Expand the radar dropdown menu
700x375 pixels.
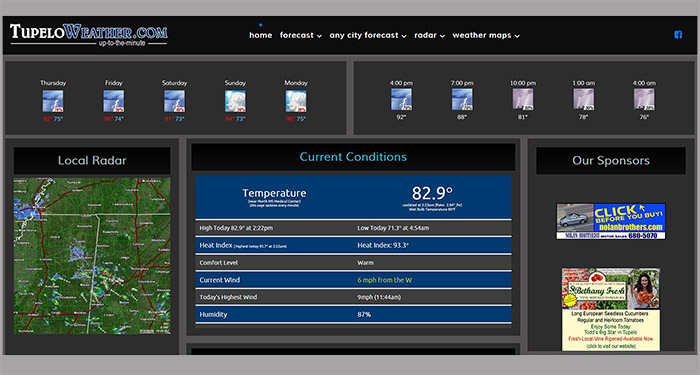429,35
